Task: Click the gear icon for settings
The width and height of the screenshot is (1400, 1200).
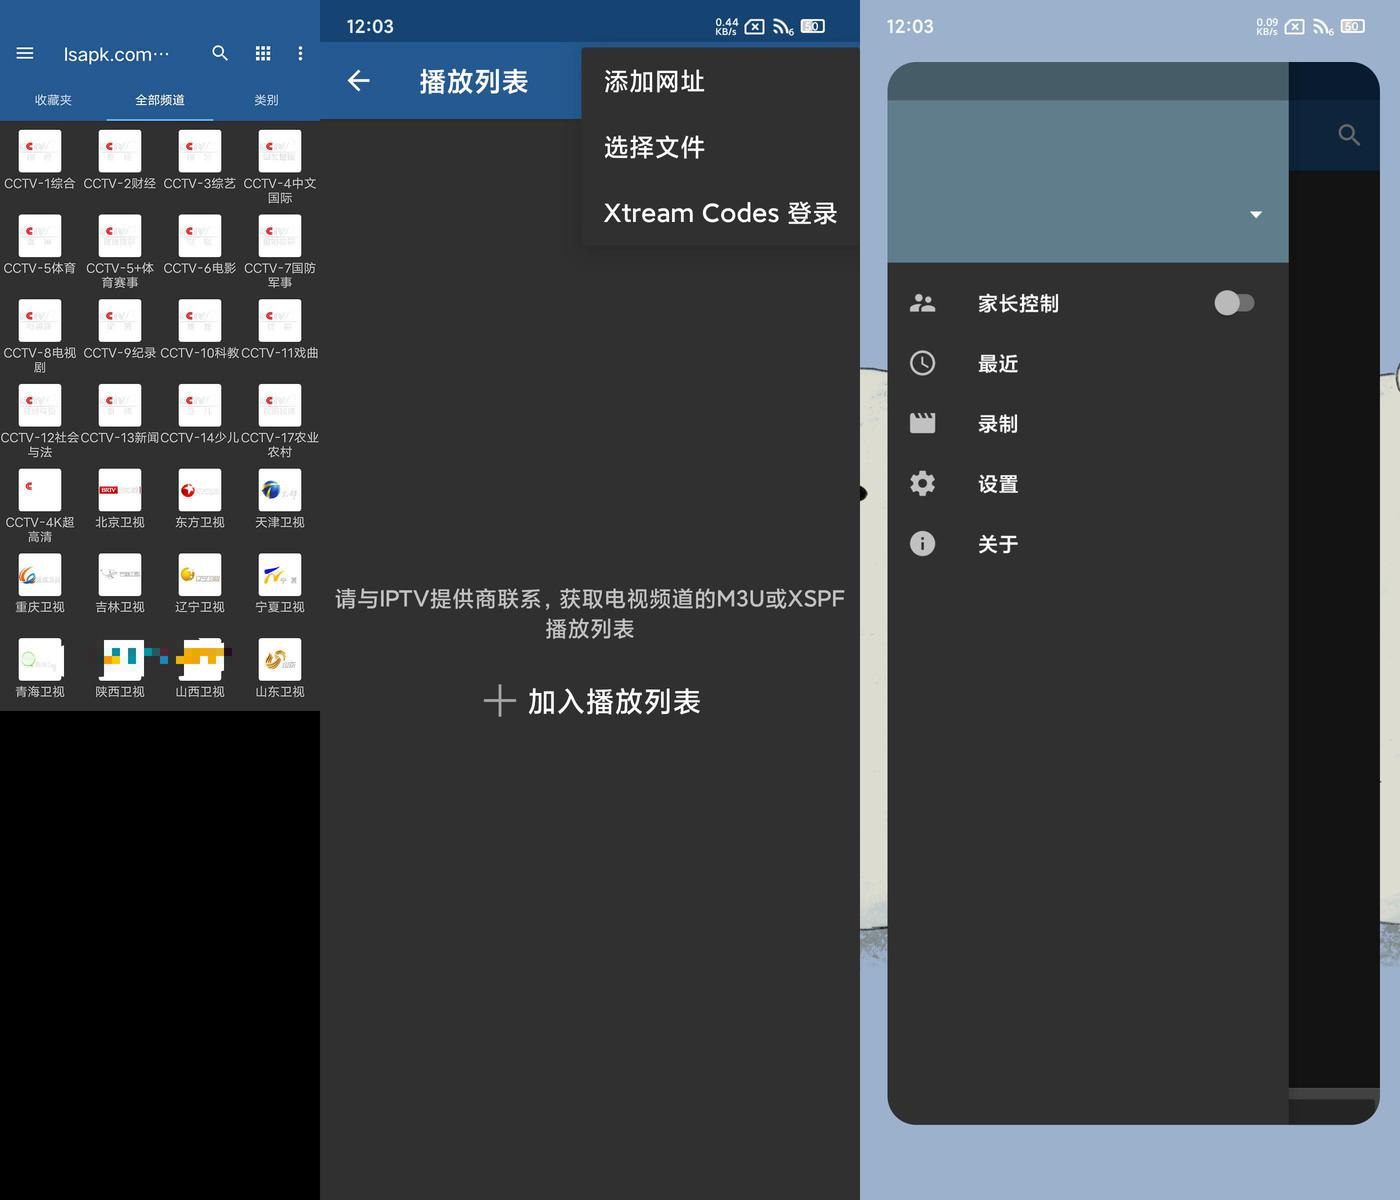Action: [922, 484]
